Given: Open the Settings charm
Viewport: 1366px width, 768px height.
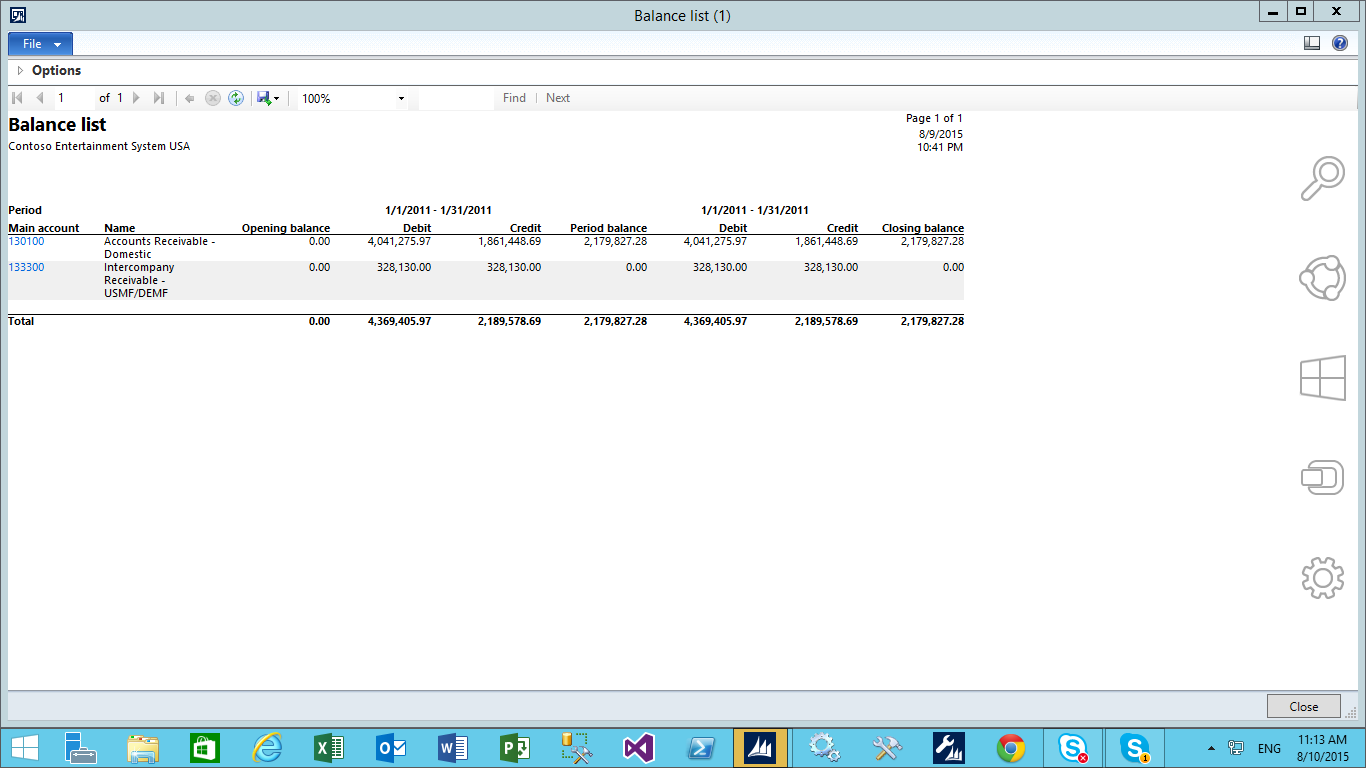Looking at the screenshot, I should click(1322, 577).
